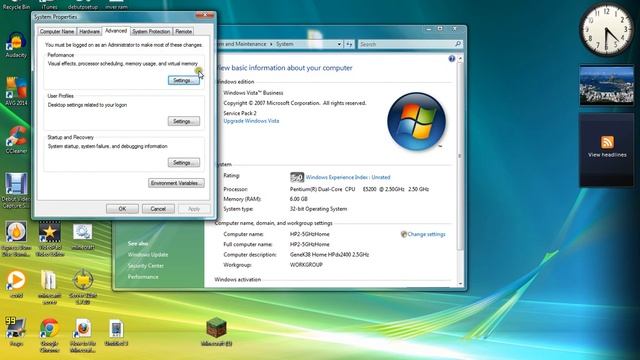Open the AVG 2014 desktop shortcut

[16, 91]
